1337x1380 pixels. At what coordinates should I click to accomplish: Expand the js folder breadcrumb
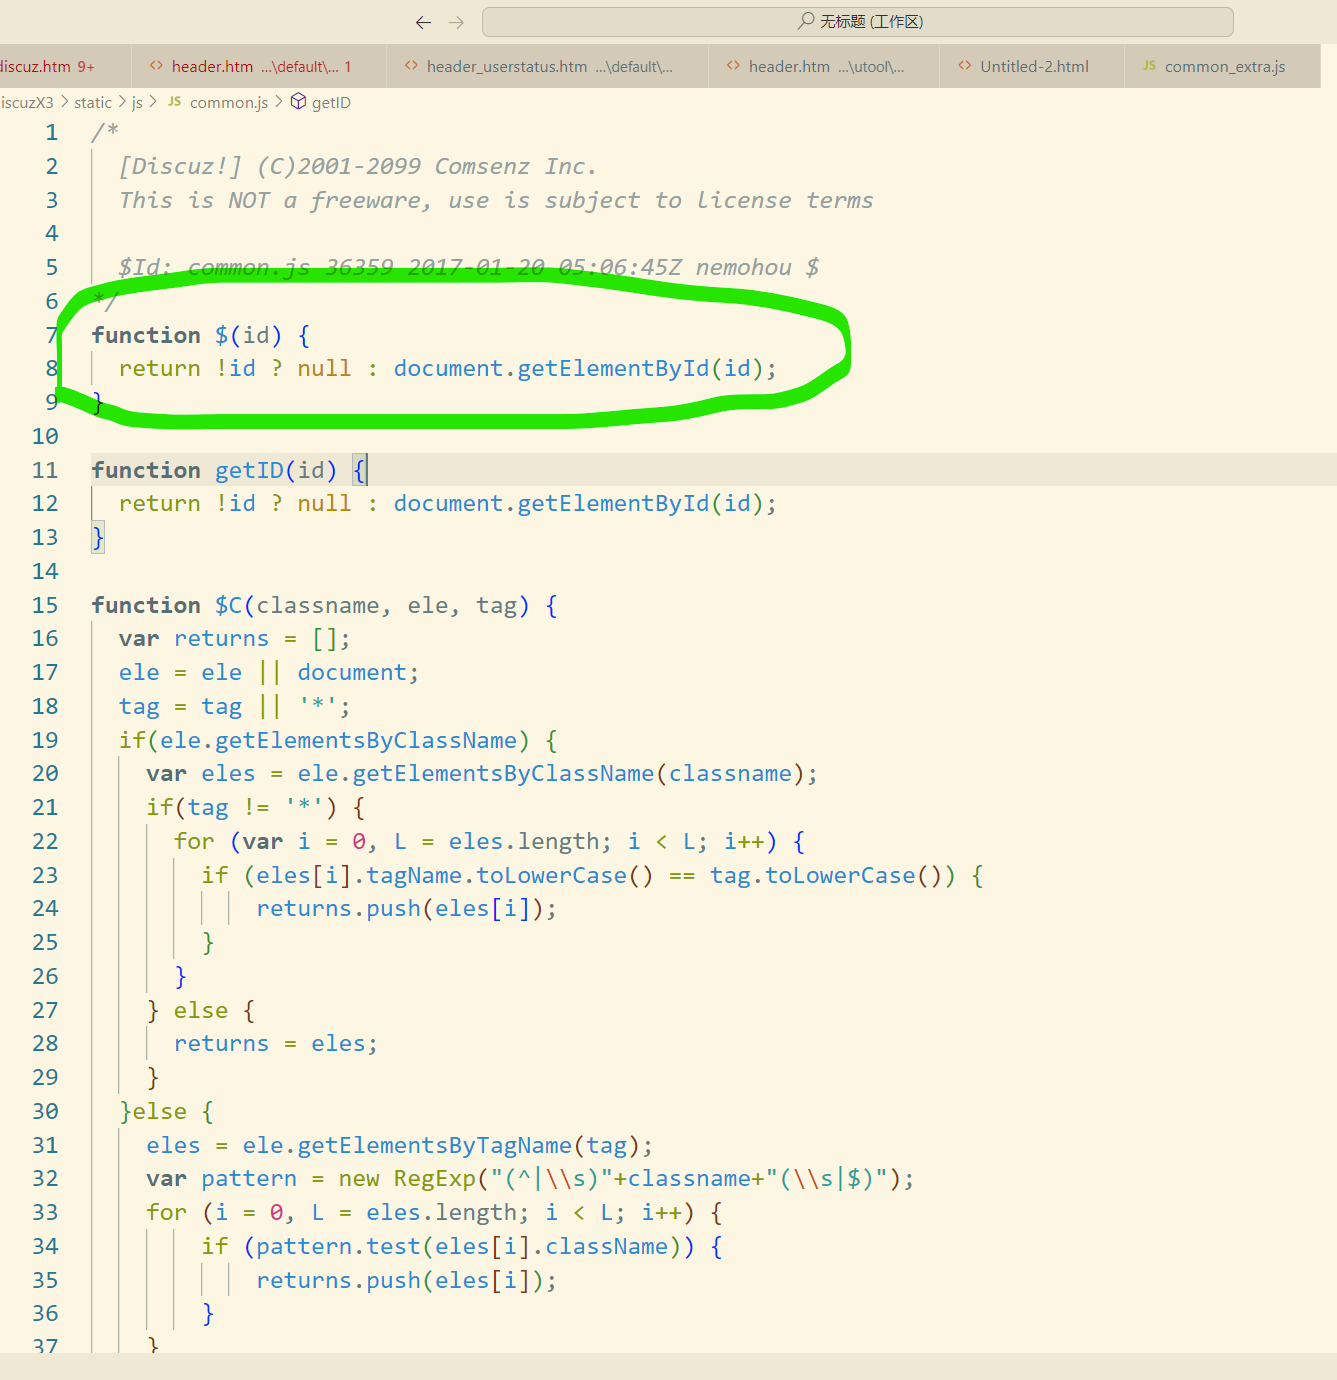click(137, 103)
